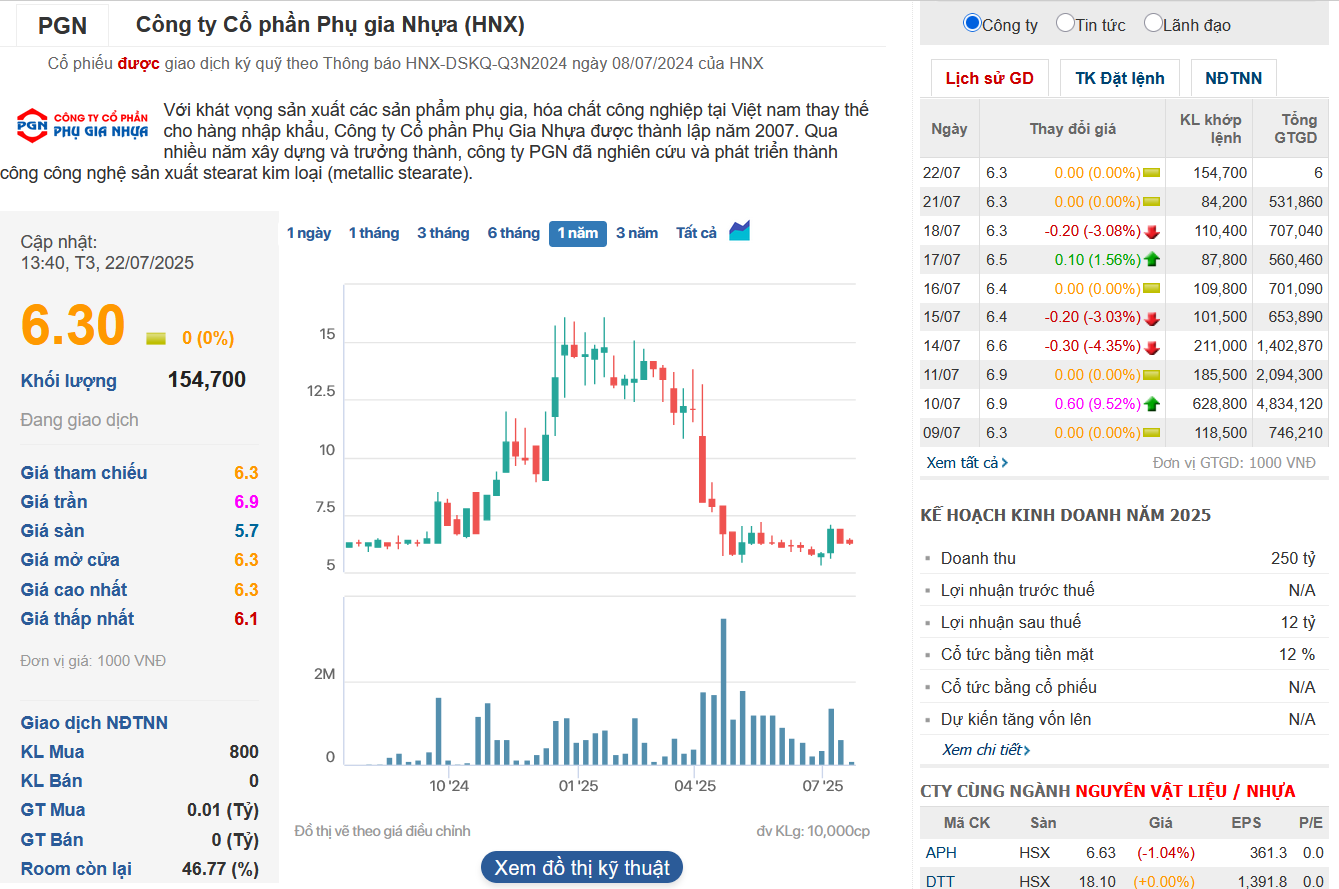Click the Thay đổi giá column header

tap(1073, 129)
